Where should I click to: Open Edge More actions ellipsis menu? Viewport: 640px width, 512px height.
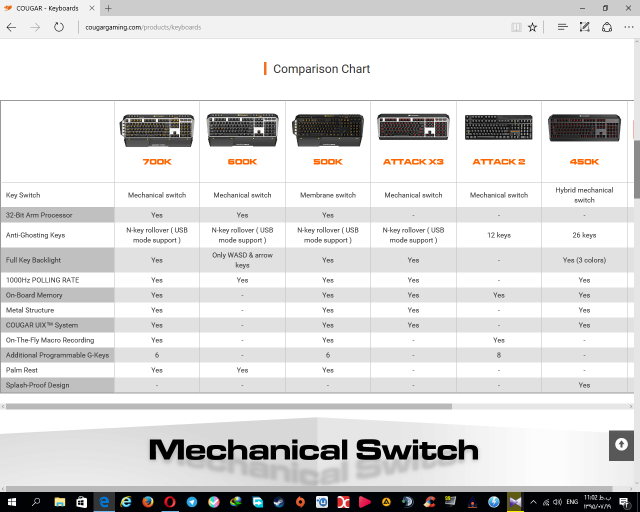628,27
